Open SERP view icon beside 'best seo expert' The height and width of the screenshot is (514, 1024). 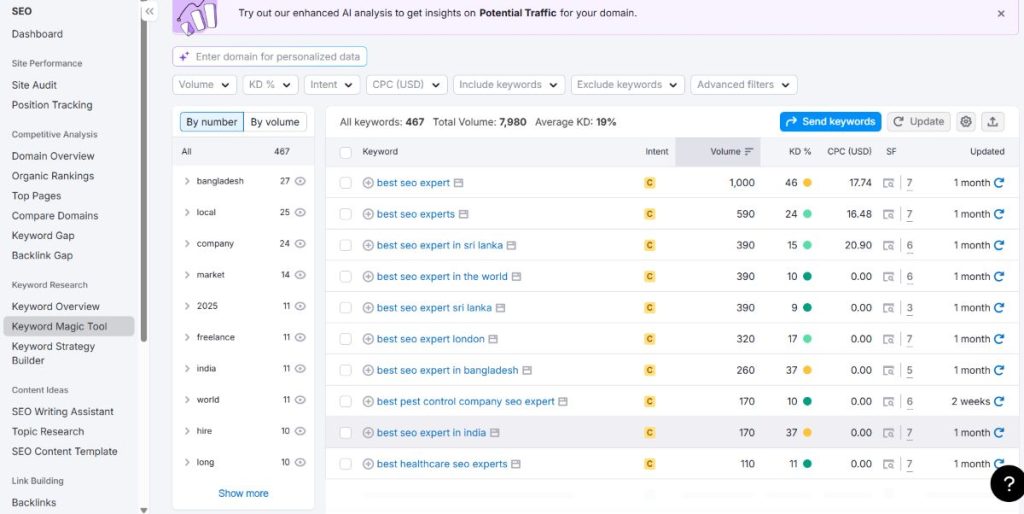coord(458,183)
